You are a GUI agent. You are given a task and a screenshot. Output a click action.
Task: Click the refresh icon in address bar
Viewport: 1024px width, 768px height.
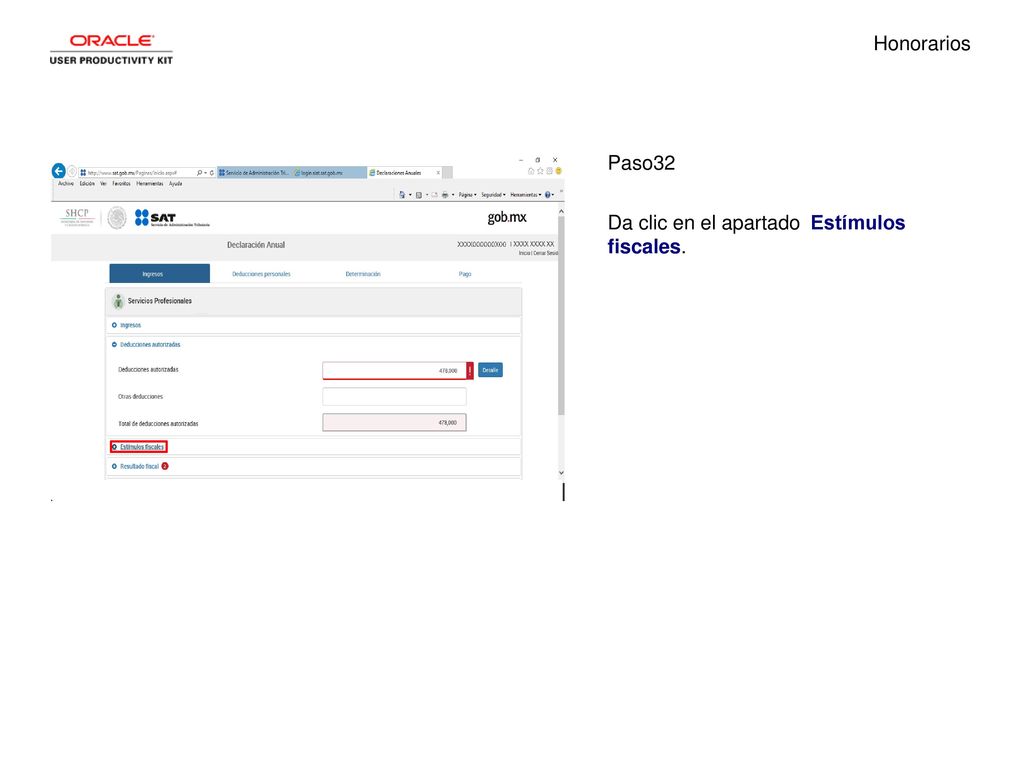(212, 173)
